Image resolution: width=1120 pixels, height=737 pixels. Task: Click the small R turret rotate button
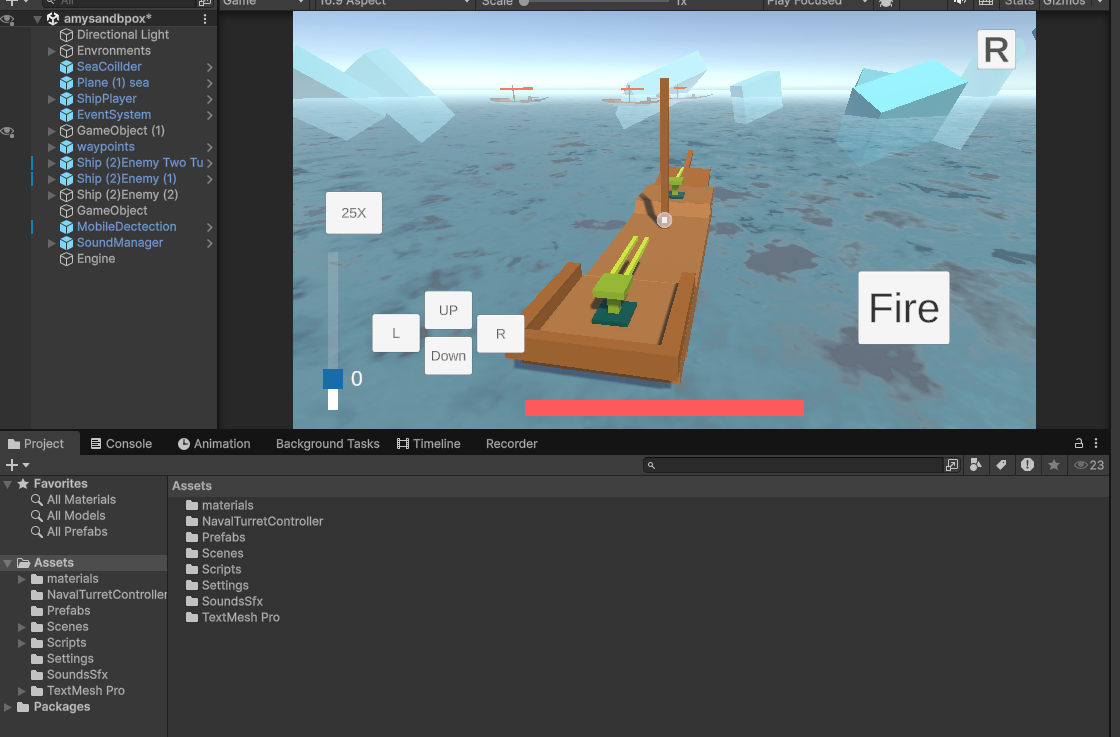click(501, 334)
